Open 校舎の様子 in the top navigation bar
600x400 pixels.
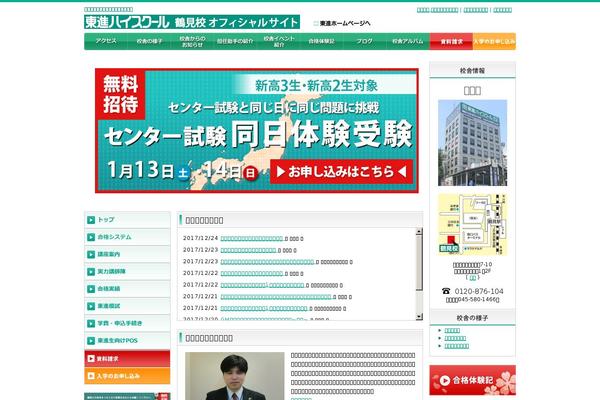[149, 41]
